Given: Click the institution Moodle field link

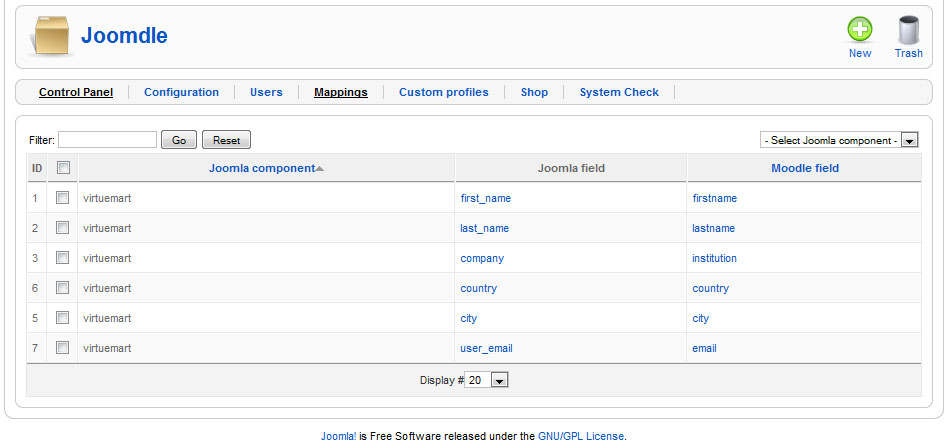Looking at the screenshot, I should (714, 258).
